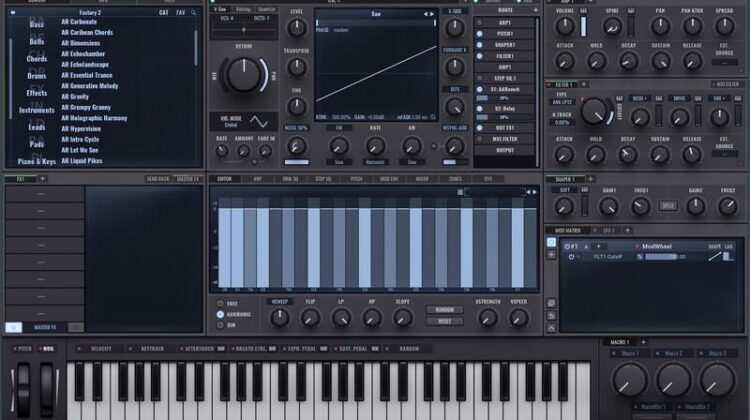
Task: Click the vibrato sine waveform icon
Action: [x=259, y=121]
